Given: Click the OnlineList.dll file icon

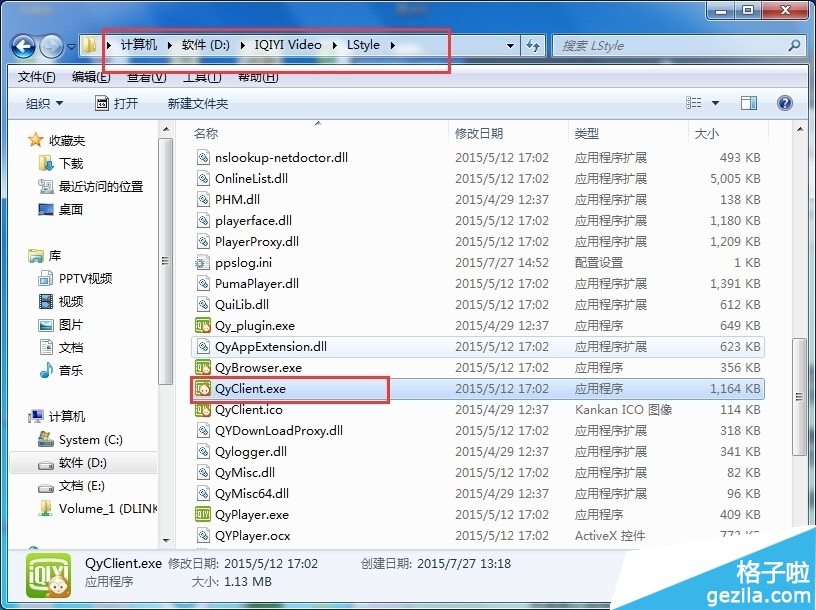Looking at the screenshot, I should [x=203, y=179].
